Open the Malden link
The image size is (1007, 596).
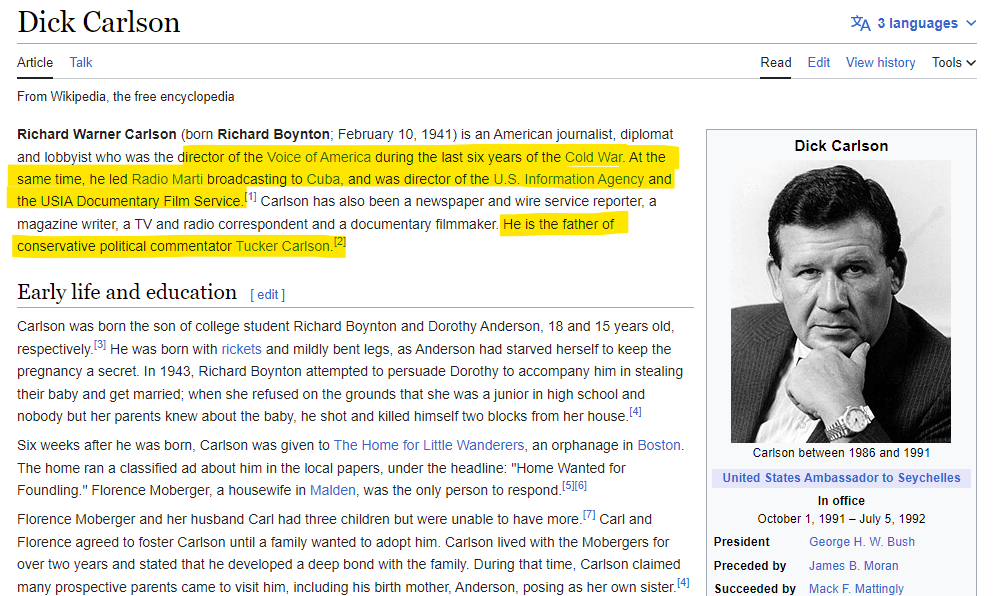[x=333, y=490]
